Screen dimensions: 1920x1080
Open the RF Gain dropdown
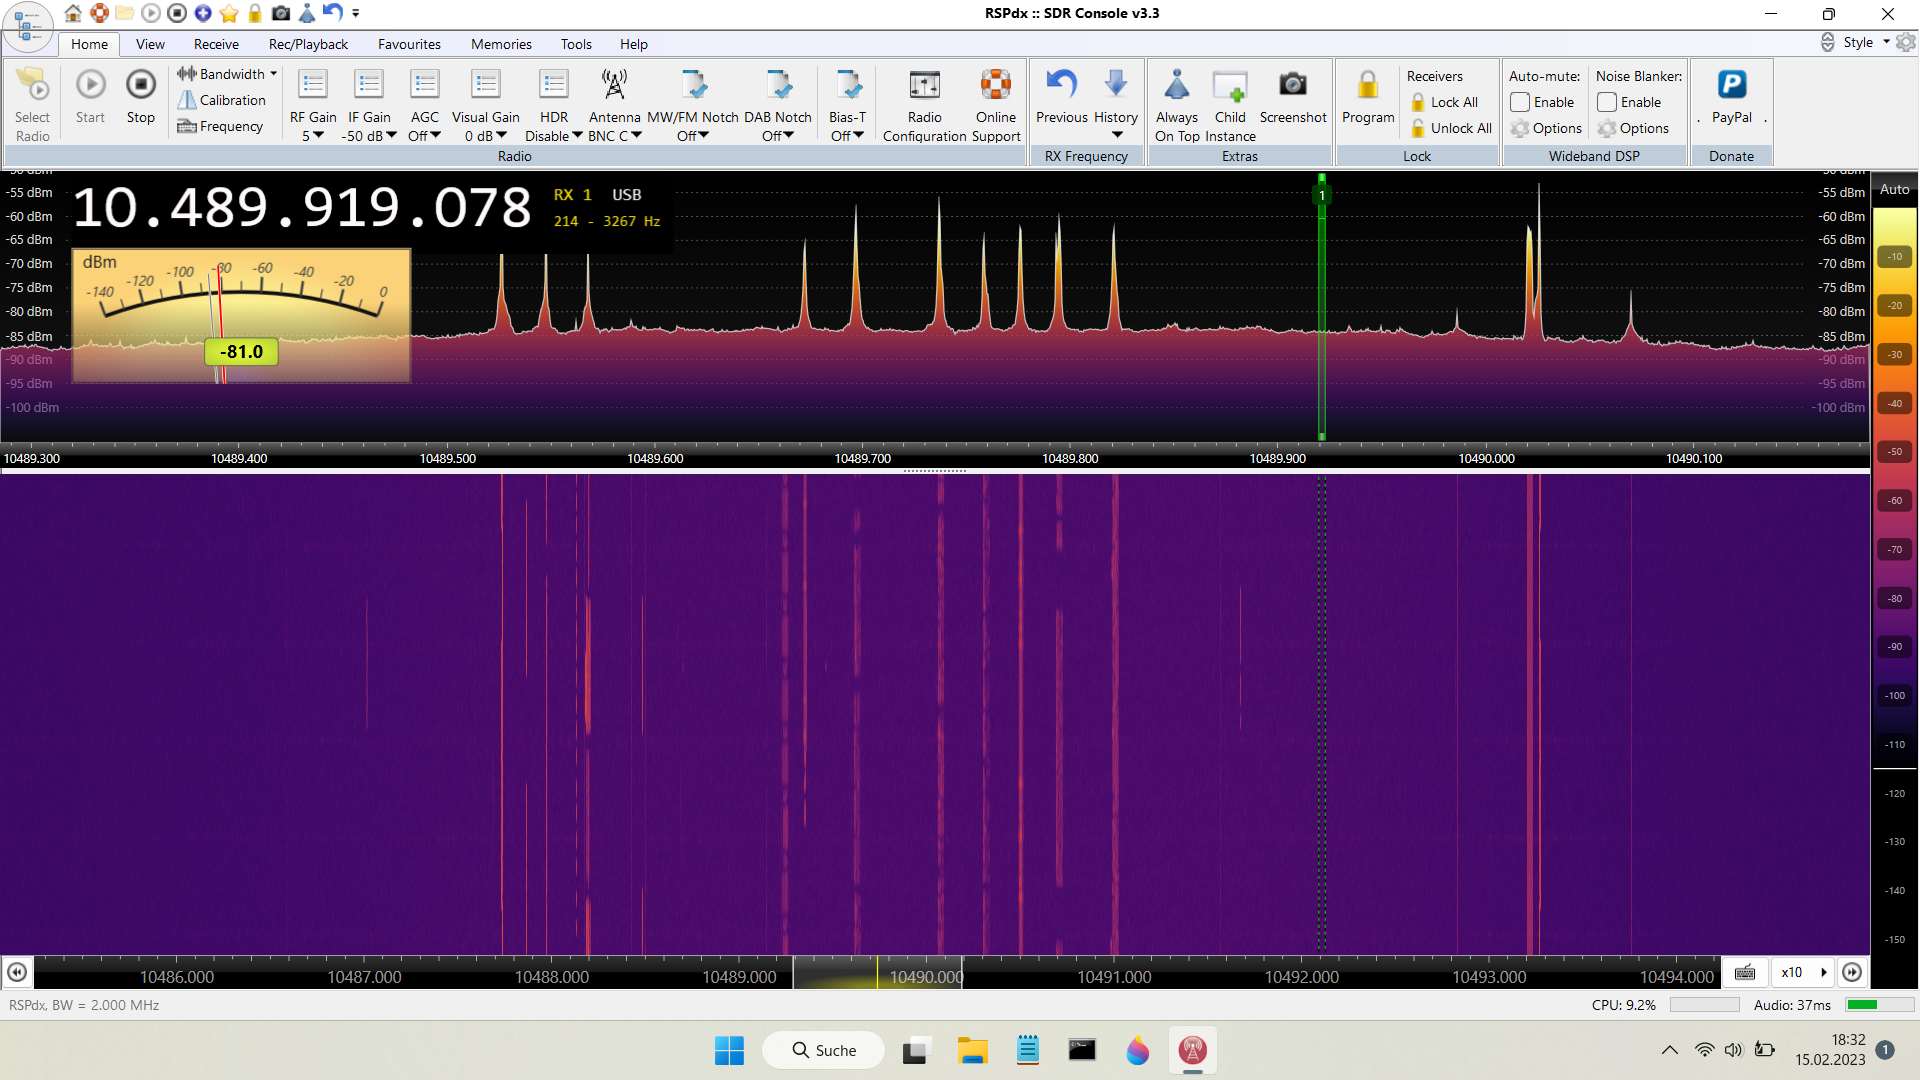[313, 136]
